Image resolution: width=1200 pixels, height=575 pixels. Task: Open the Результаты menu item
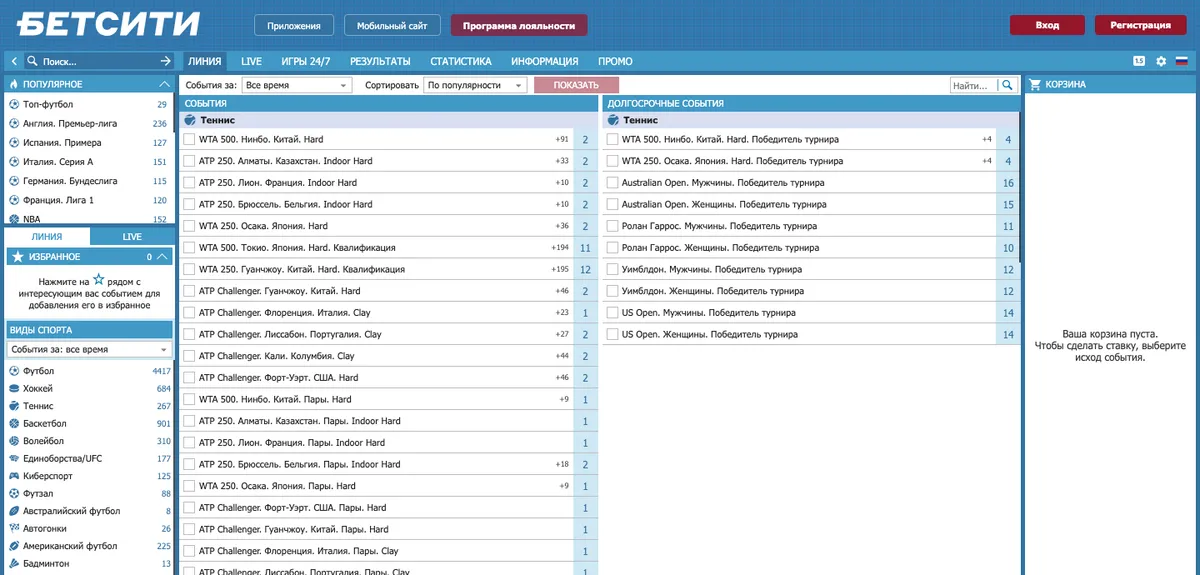pos(380,62)
